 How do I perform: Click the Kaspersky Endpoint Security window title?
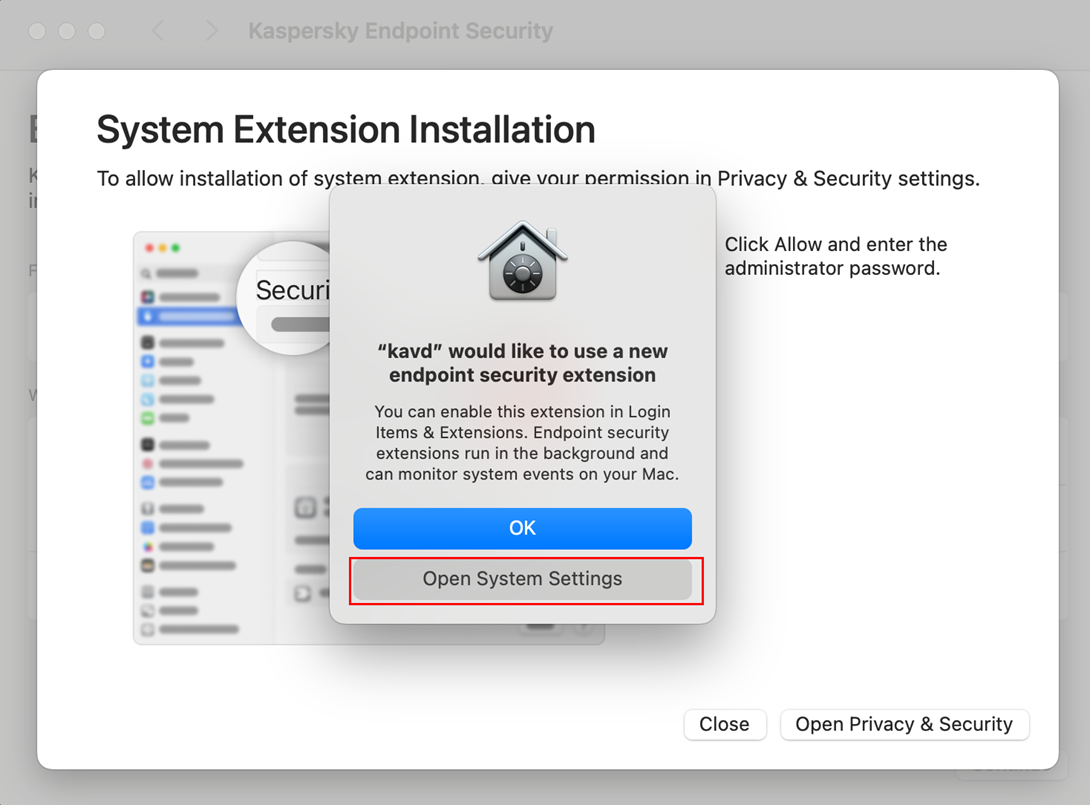(400, 31)
